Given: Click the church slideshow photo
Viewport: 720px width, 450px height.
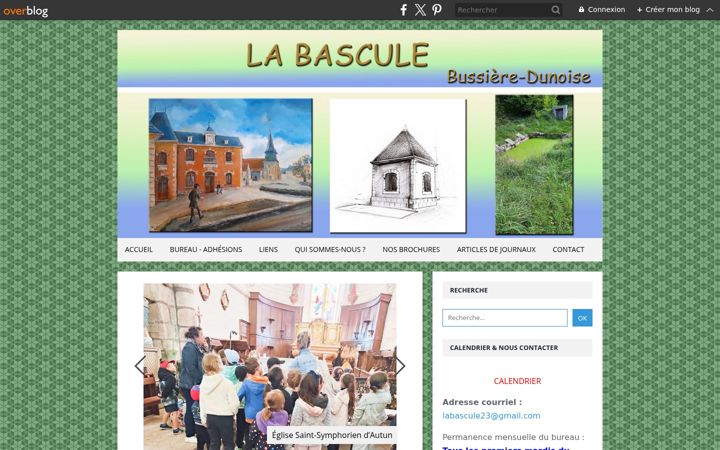Looking at the screenshot, I should (x=270, y=366).
